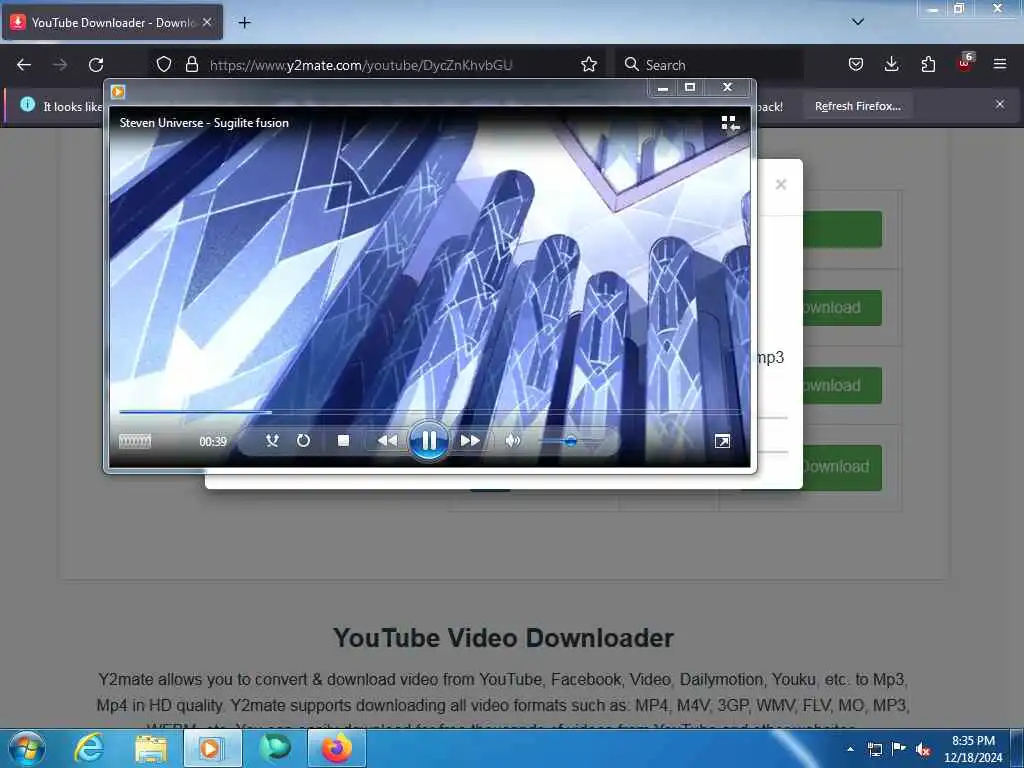This screenshot has width=1024, height=768.
Task: Click the bottom green Download button
Action: tap(842, 468)
